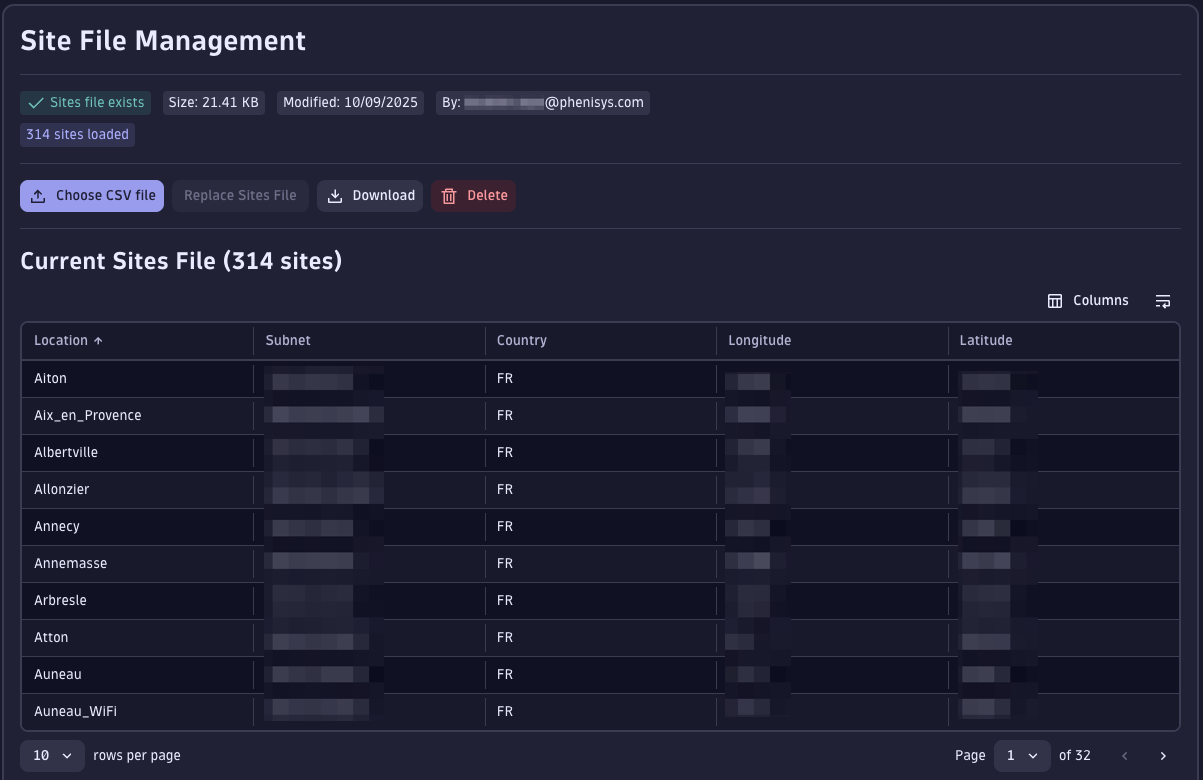Toggle sort order on the Country column

521,340
